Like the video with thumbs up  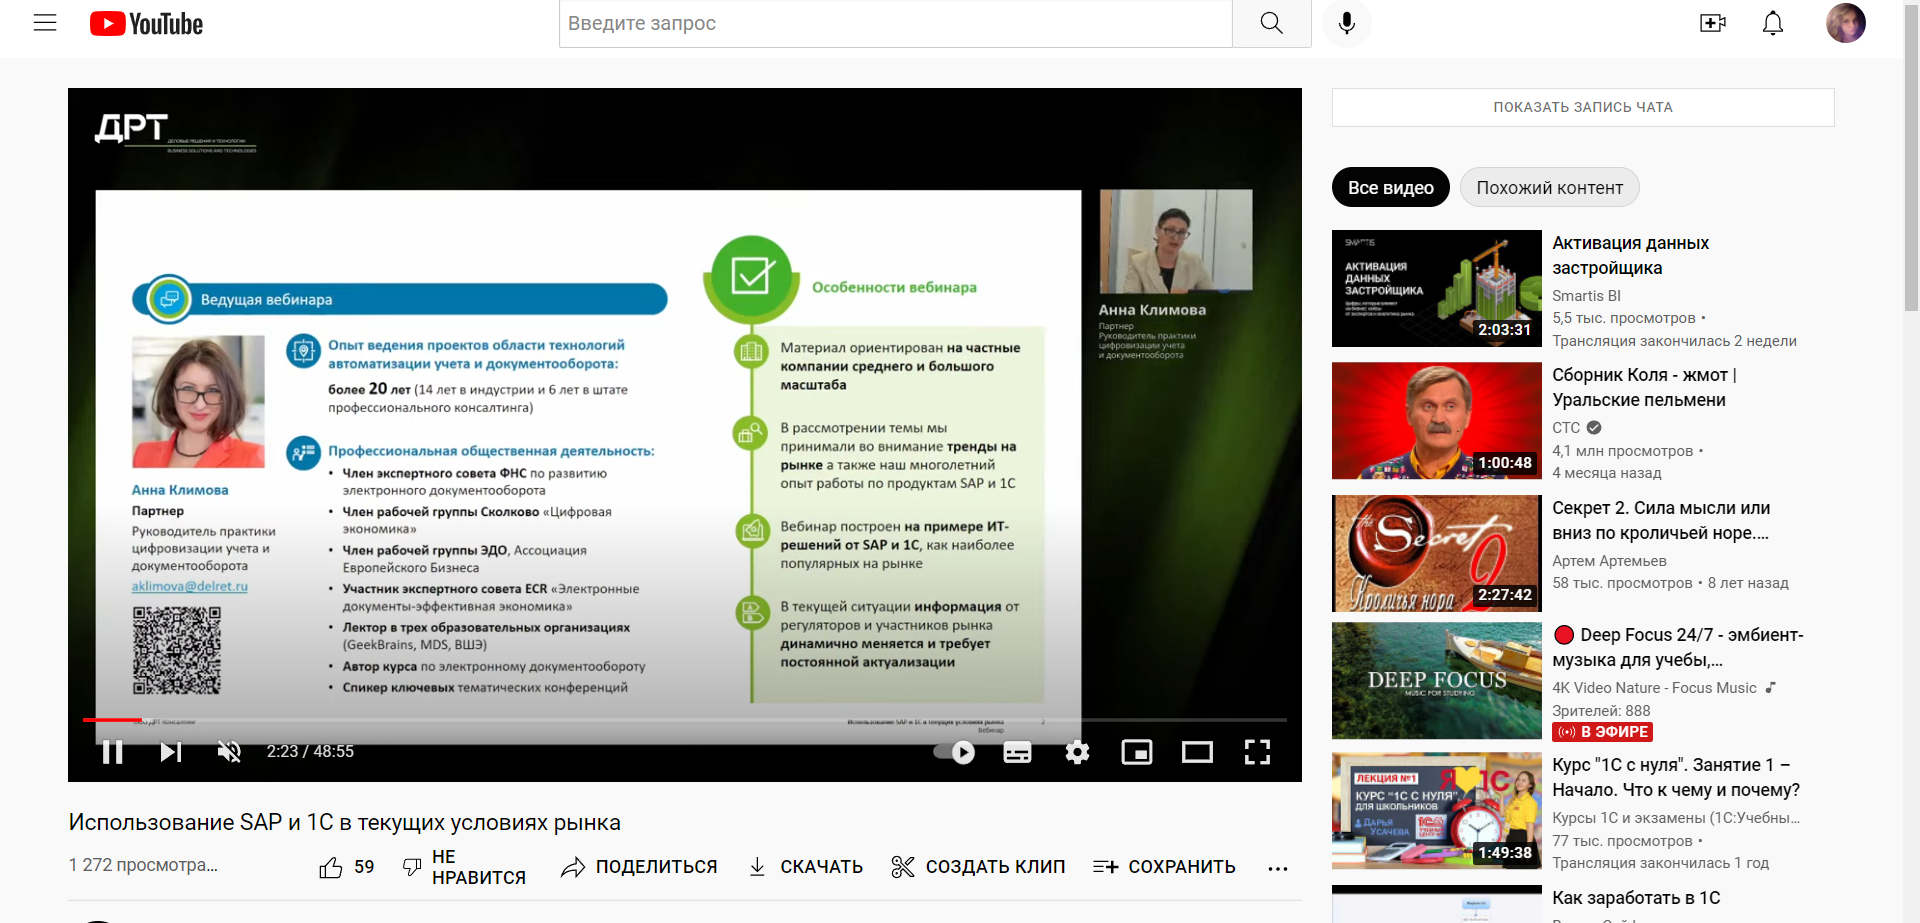(x=331, y=867)
